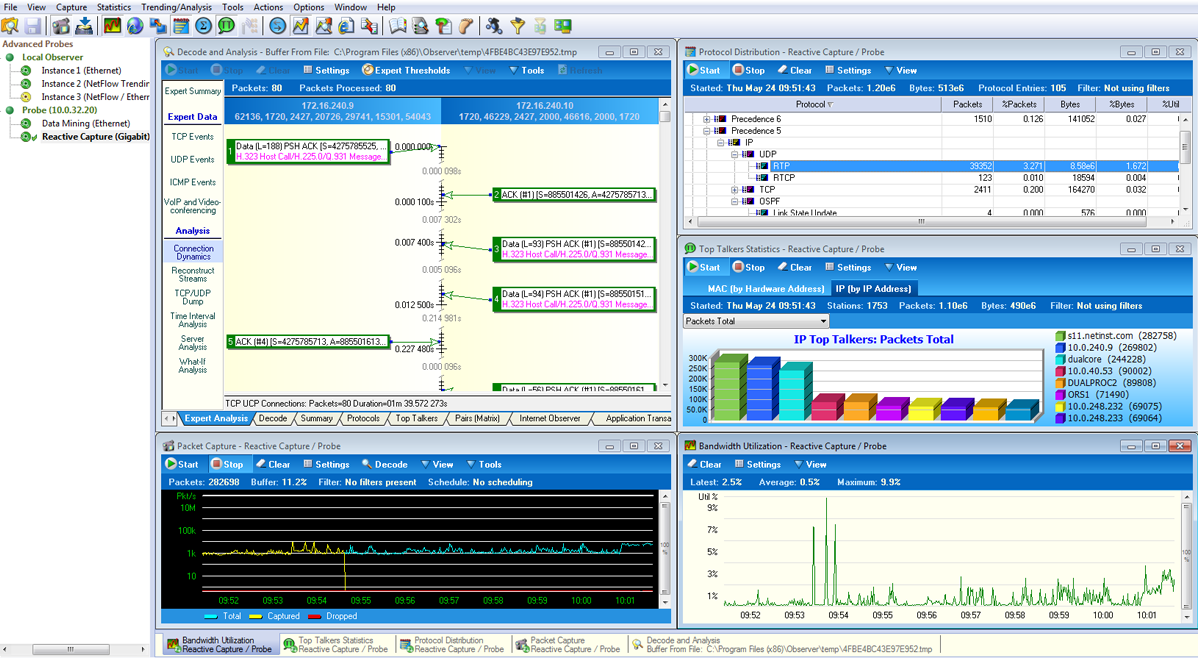The height and width of the screenshot is (658, 1198).
Task: Collapse the Precedence 5 tree node
Action: coord(706,131)
